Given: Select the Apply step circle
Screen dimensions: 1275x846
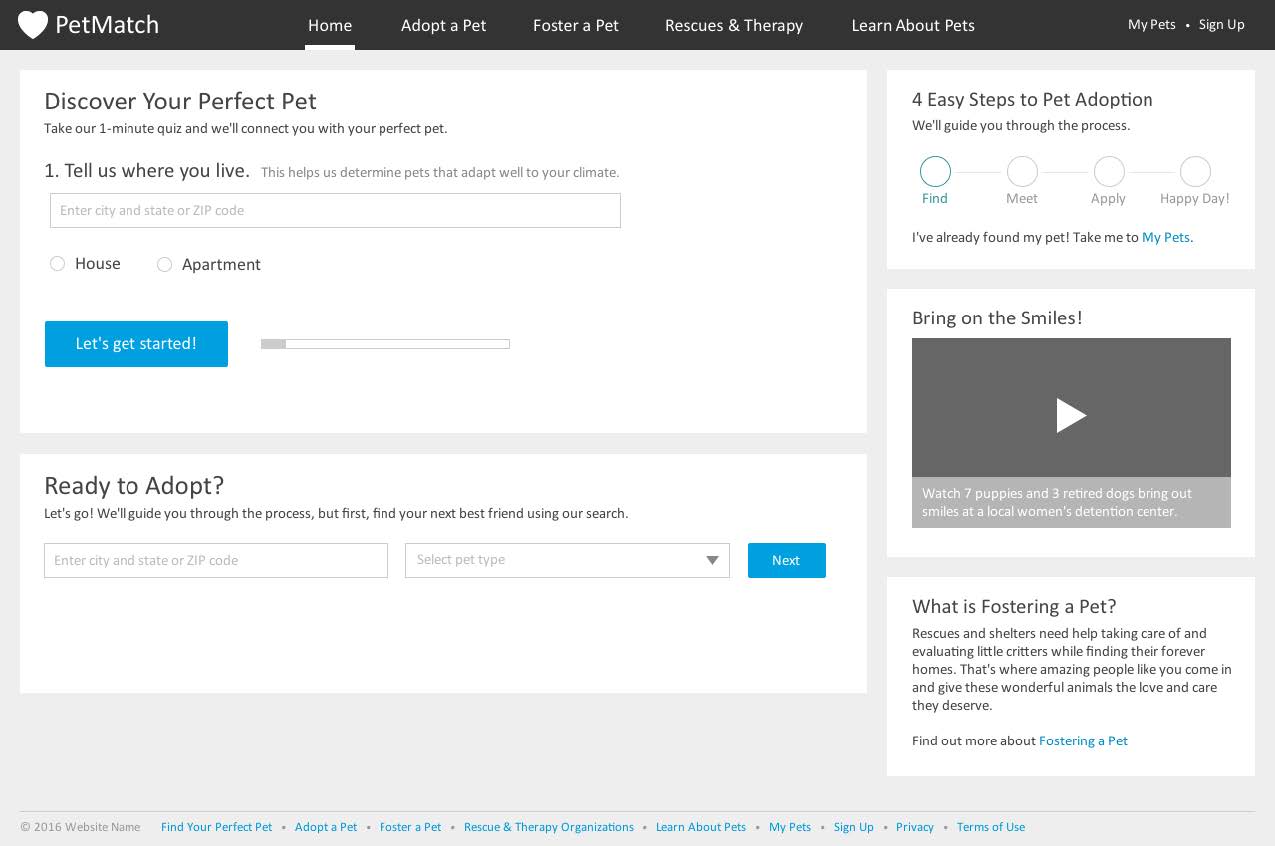Looking at the screenshot, I should click(x=1108, y=172).
